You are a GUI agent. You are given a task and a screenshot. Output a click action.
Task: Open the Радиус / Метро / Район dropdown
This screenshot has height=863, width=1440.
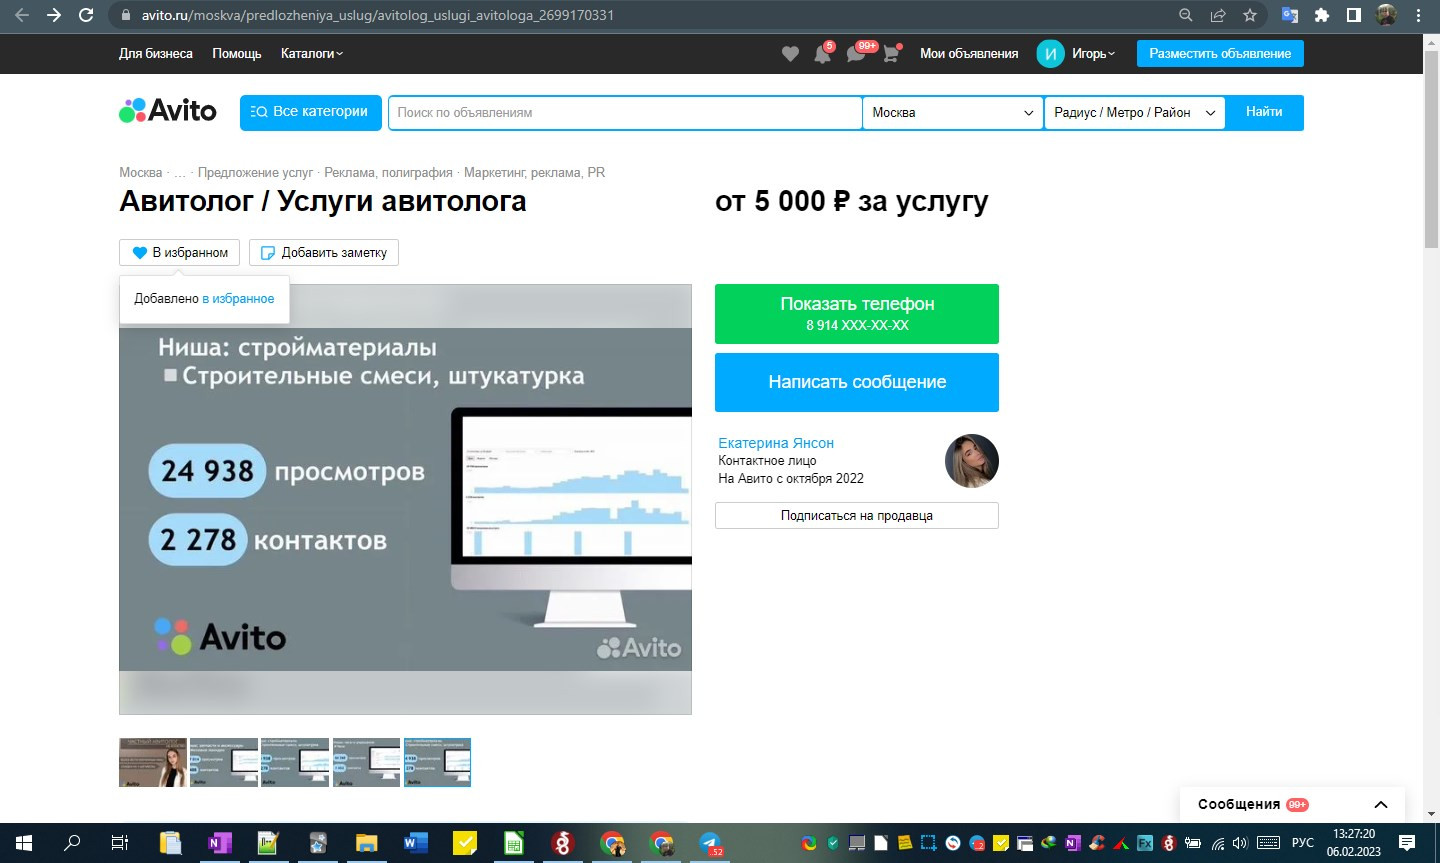(x=1135, y=113)
